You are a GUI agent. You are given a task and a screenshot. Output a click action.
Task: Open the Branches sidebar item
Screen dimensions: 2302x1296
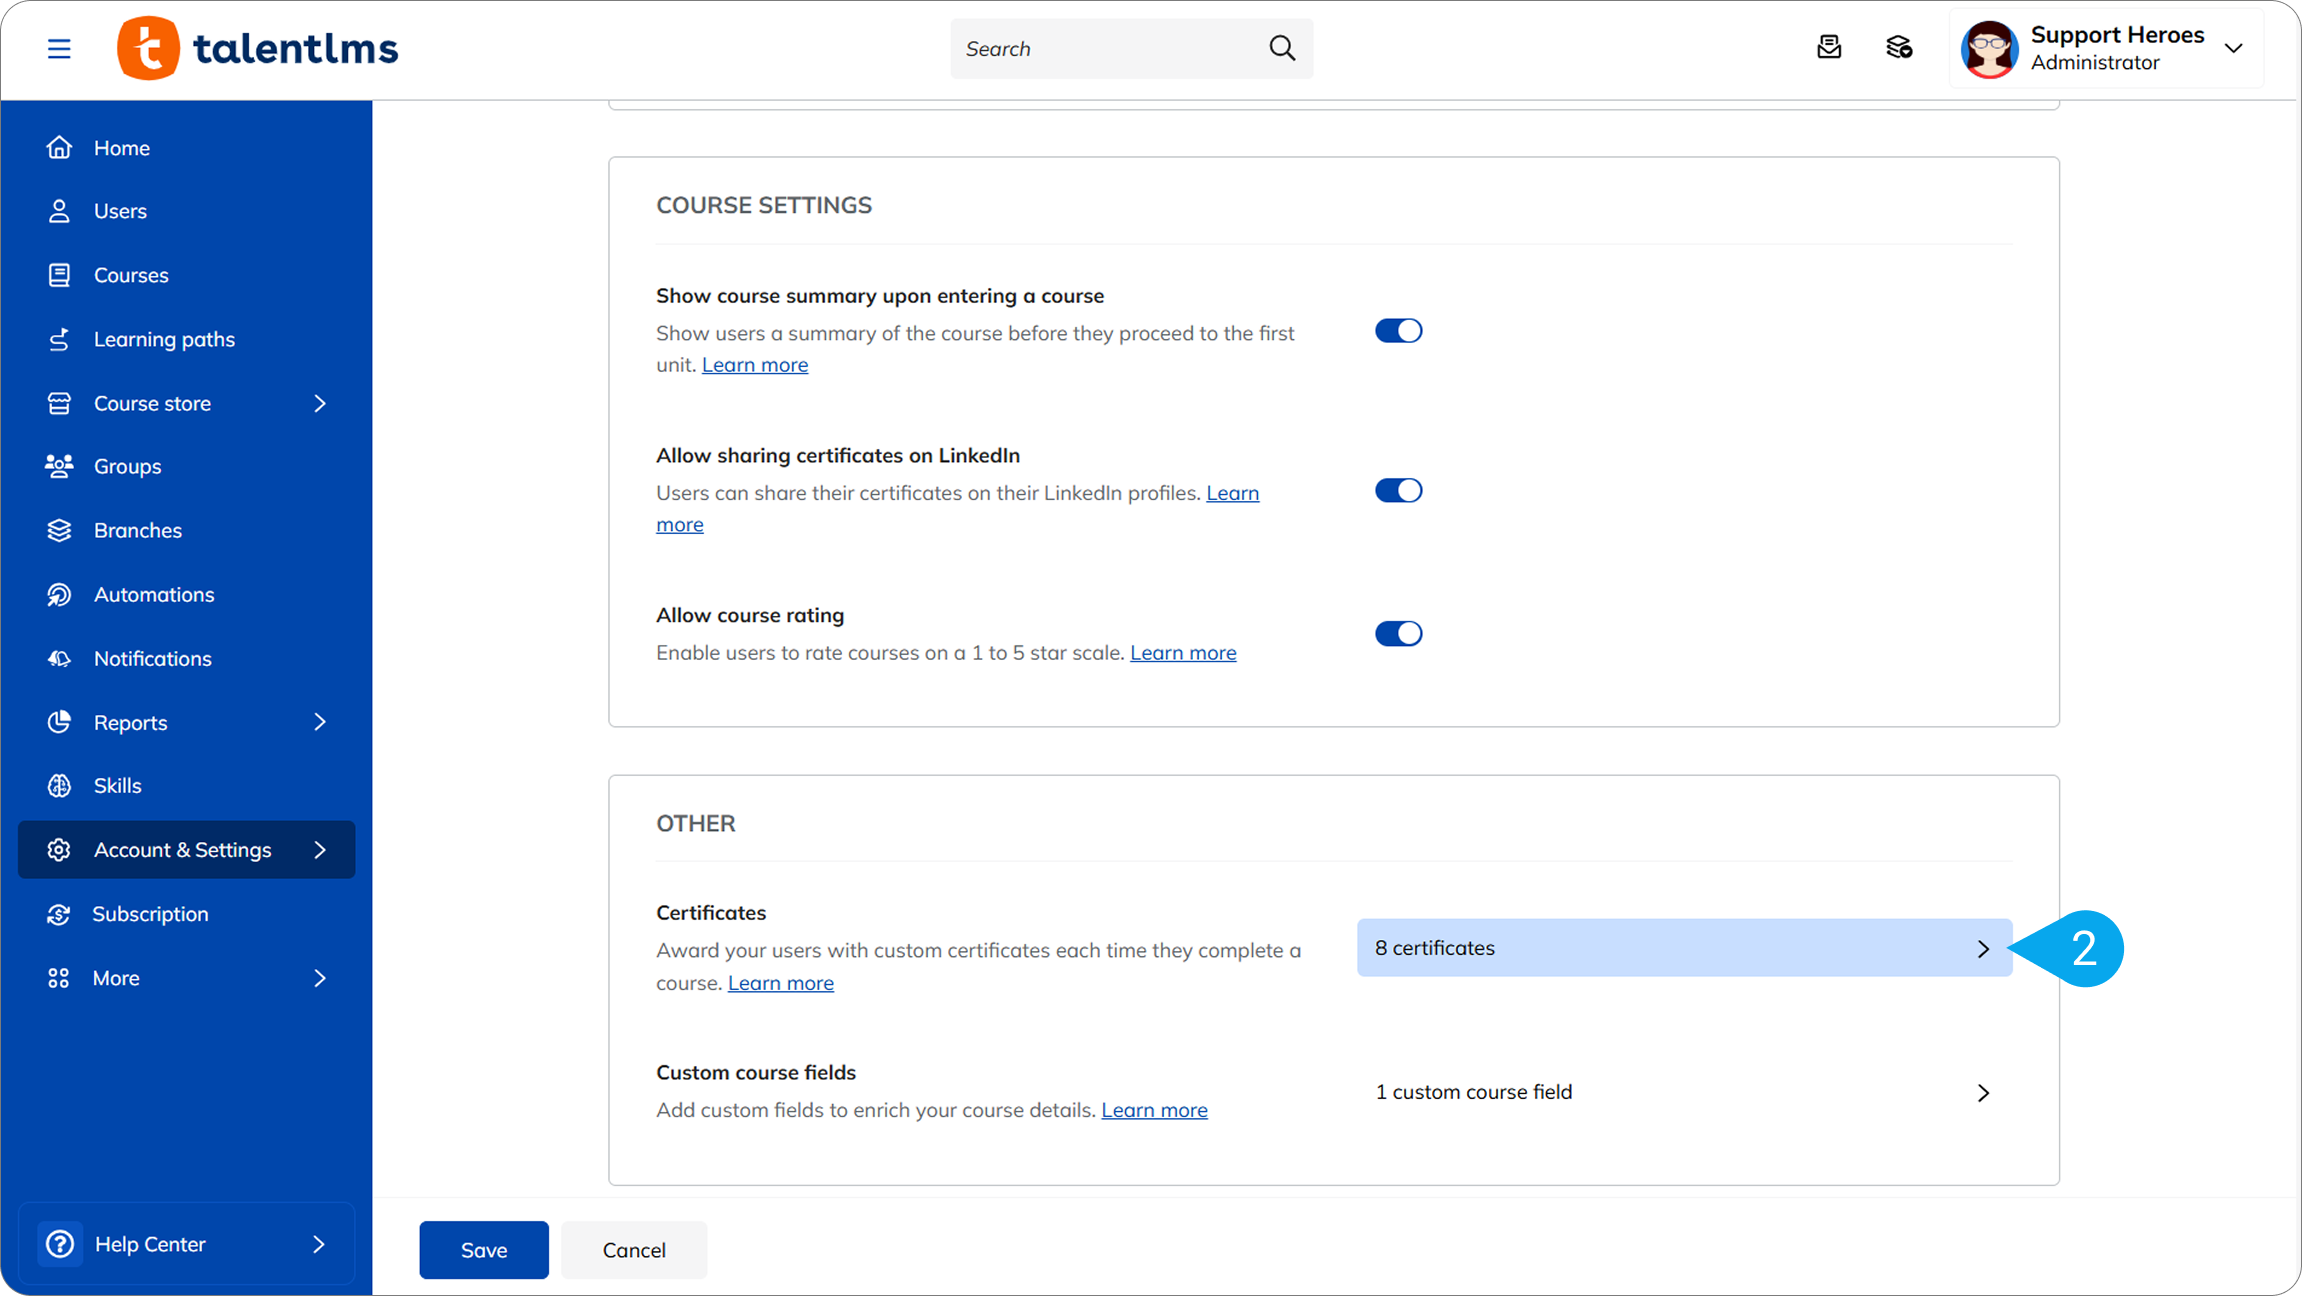[137, 530]
